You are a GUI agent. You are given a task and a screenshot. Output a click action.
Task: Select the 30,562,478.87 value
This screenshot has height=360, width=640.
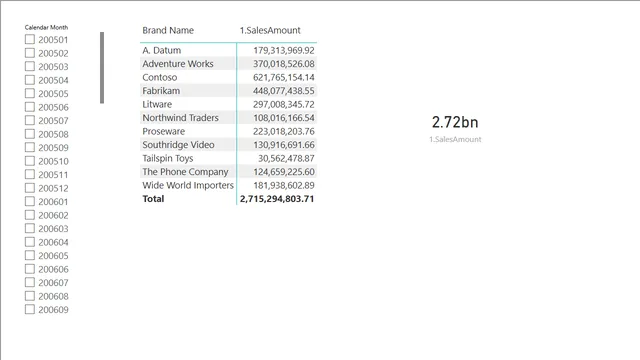pyautogui.click(x=286, y=158)
